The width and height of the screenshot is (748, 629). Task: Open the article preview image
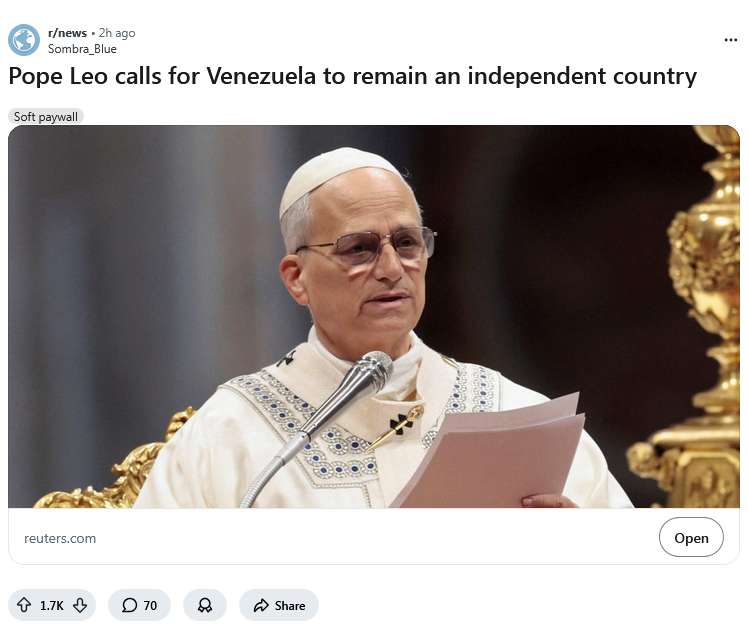tap(374, 316)
